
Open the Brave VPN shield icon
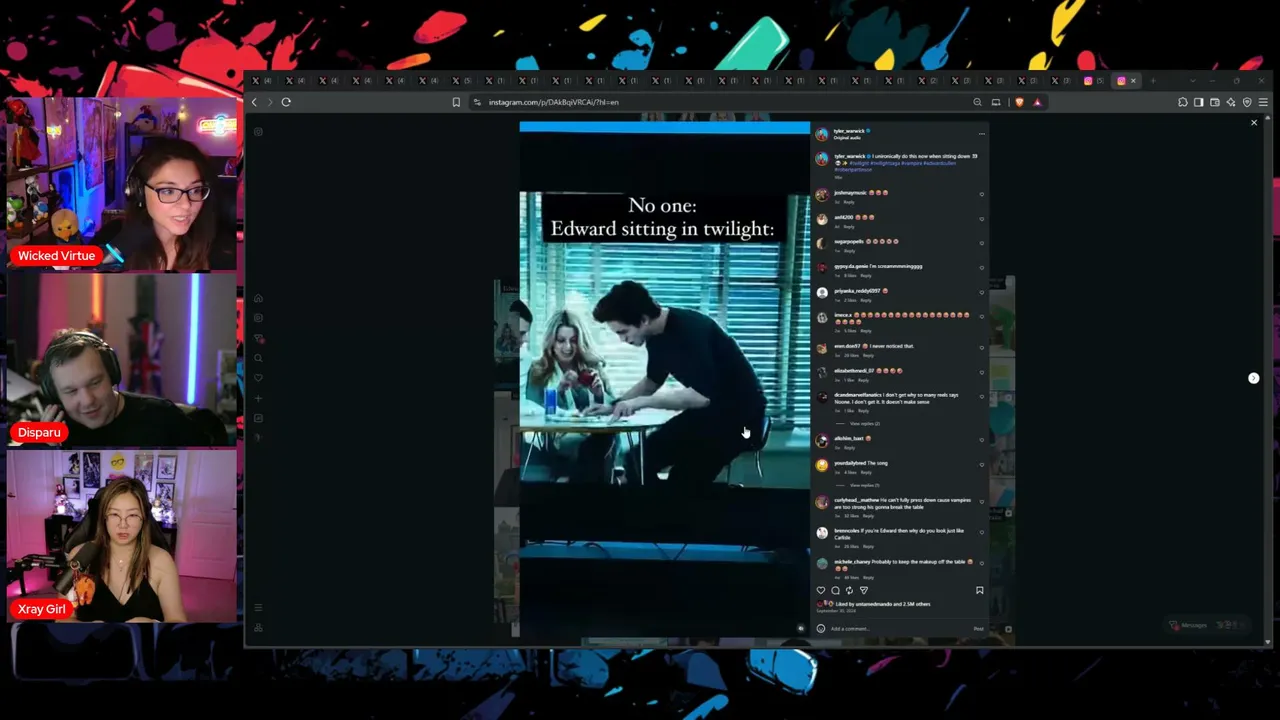point(1247,102)
